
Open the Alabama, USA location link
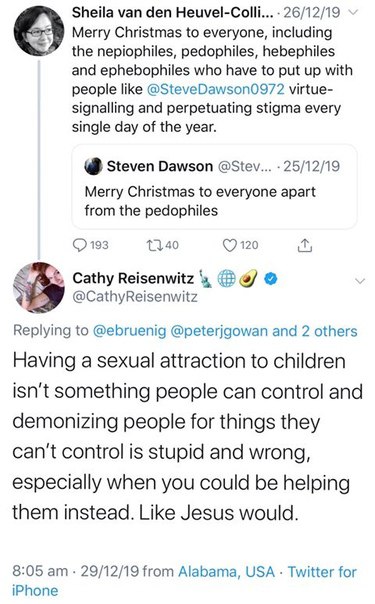[x=226, y=572]
